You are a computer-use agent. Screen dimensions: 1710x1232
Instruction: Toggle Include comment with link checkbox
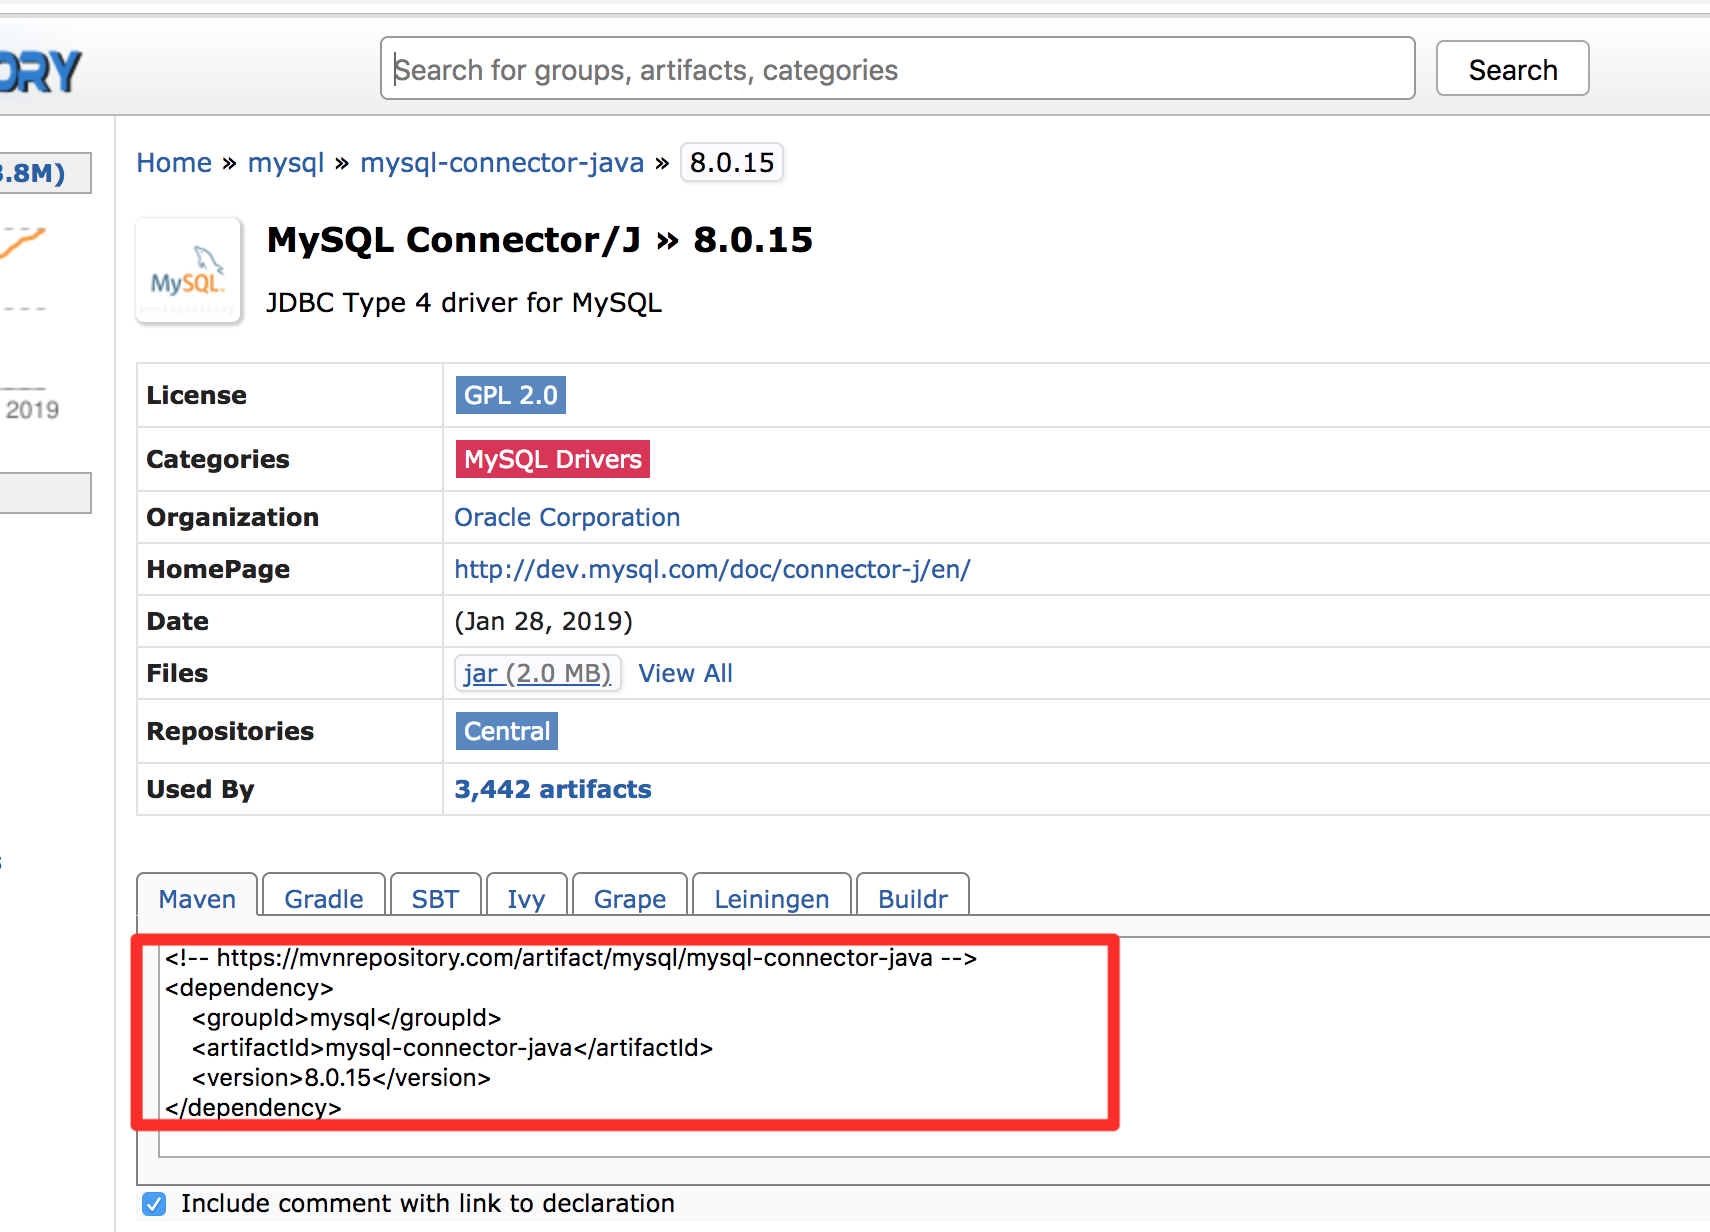(x=154, y=1203)
